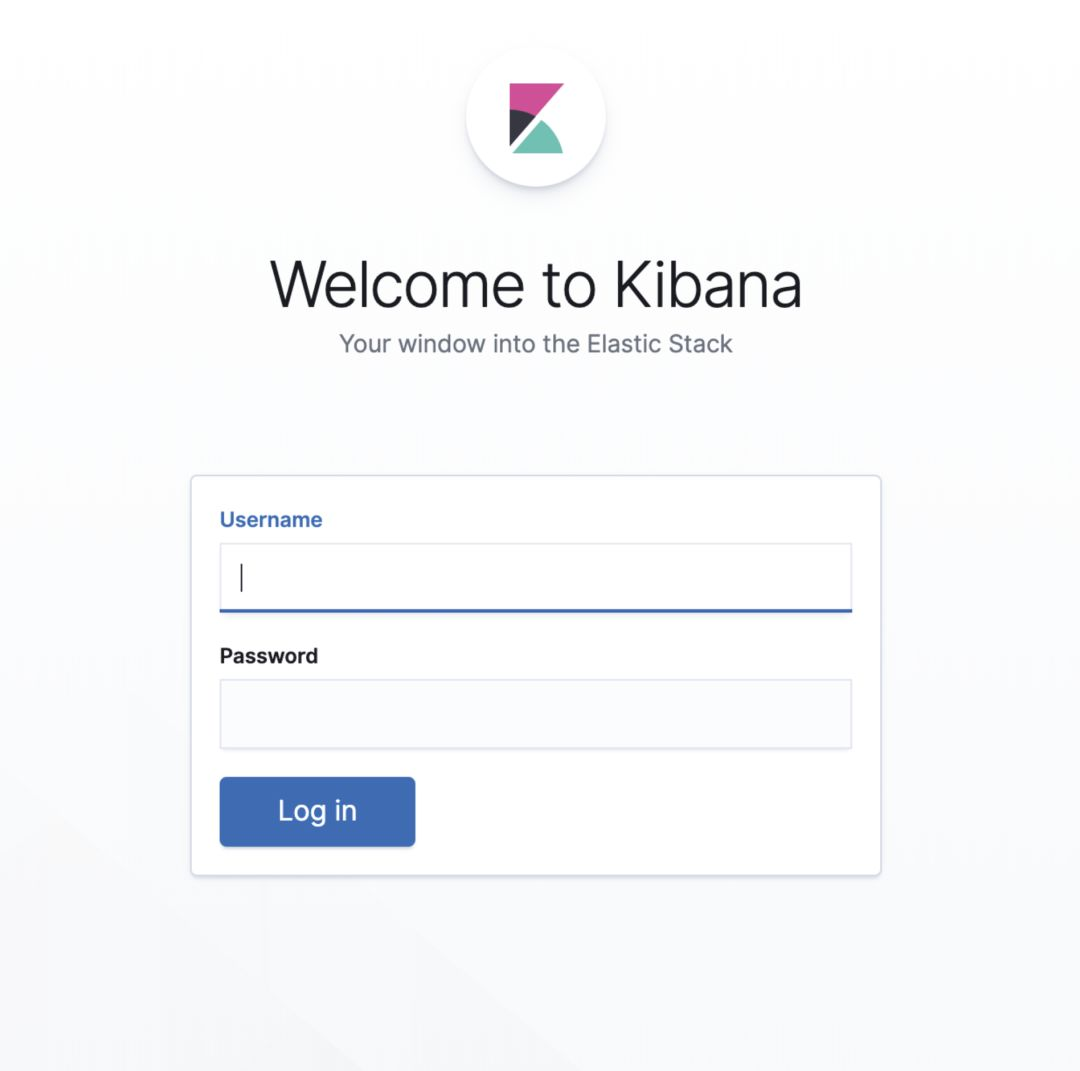Click the right end of Password field
Viewport: 1080px width, 1071px height.
(827, 714)
